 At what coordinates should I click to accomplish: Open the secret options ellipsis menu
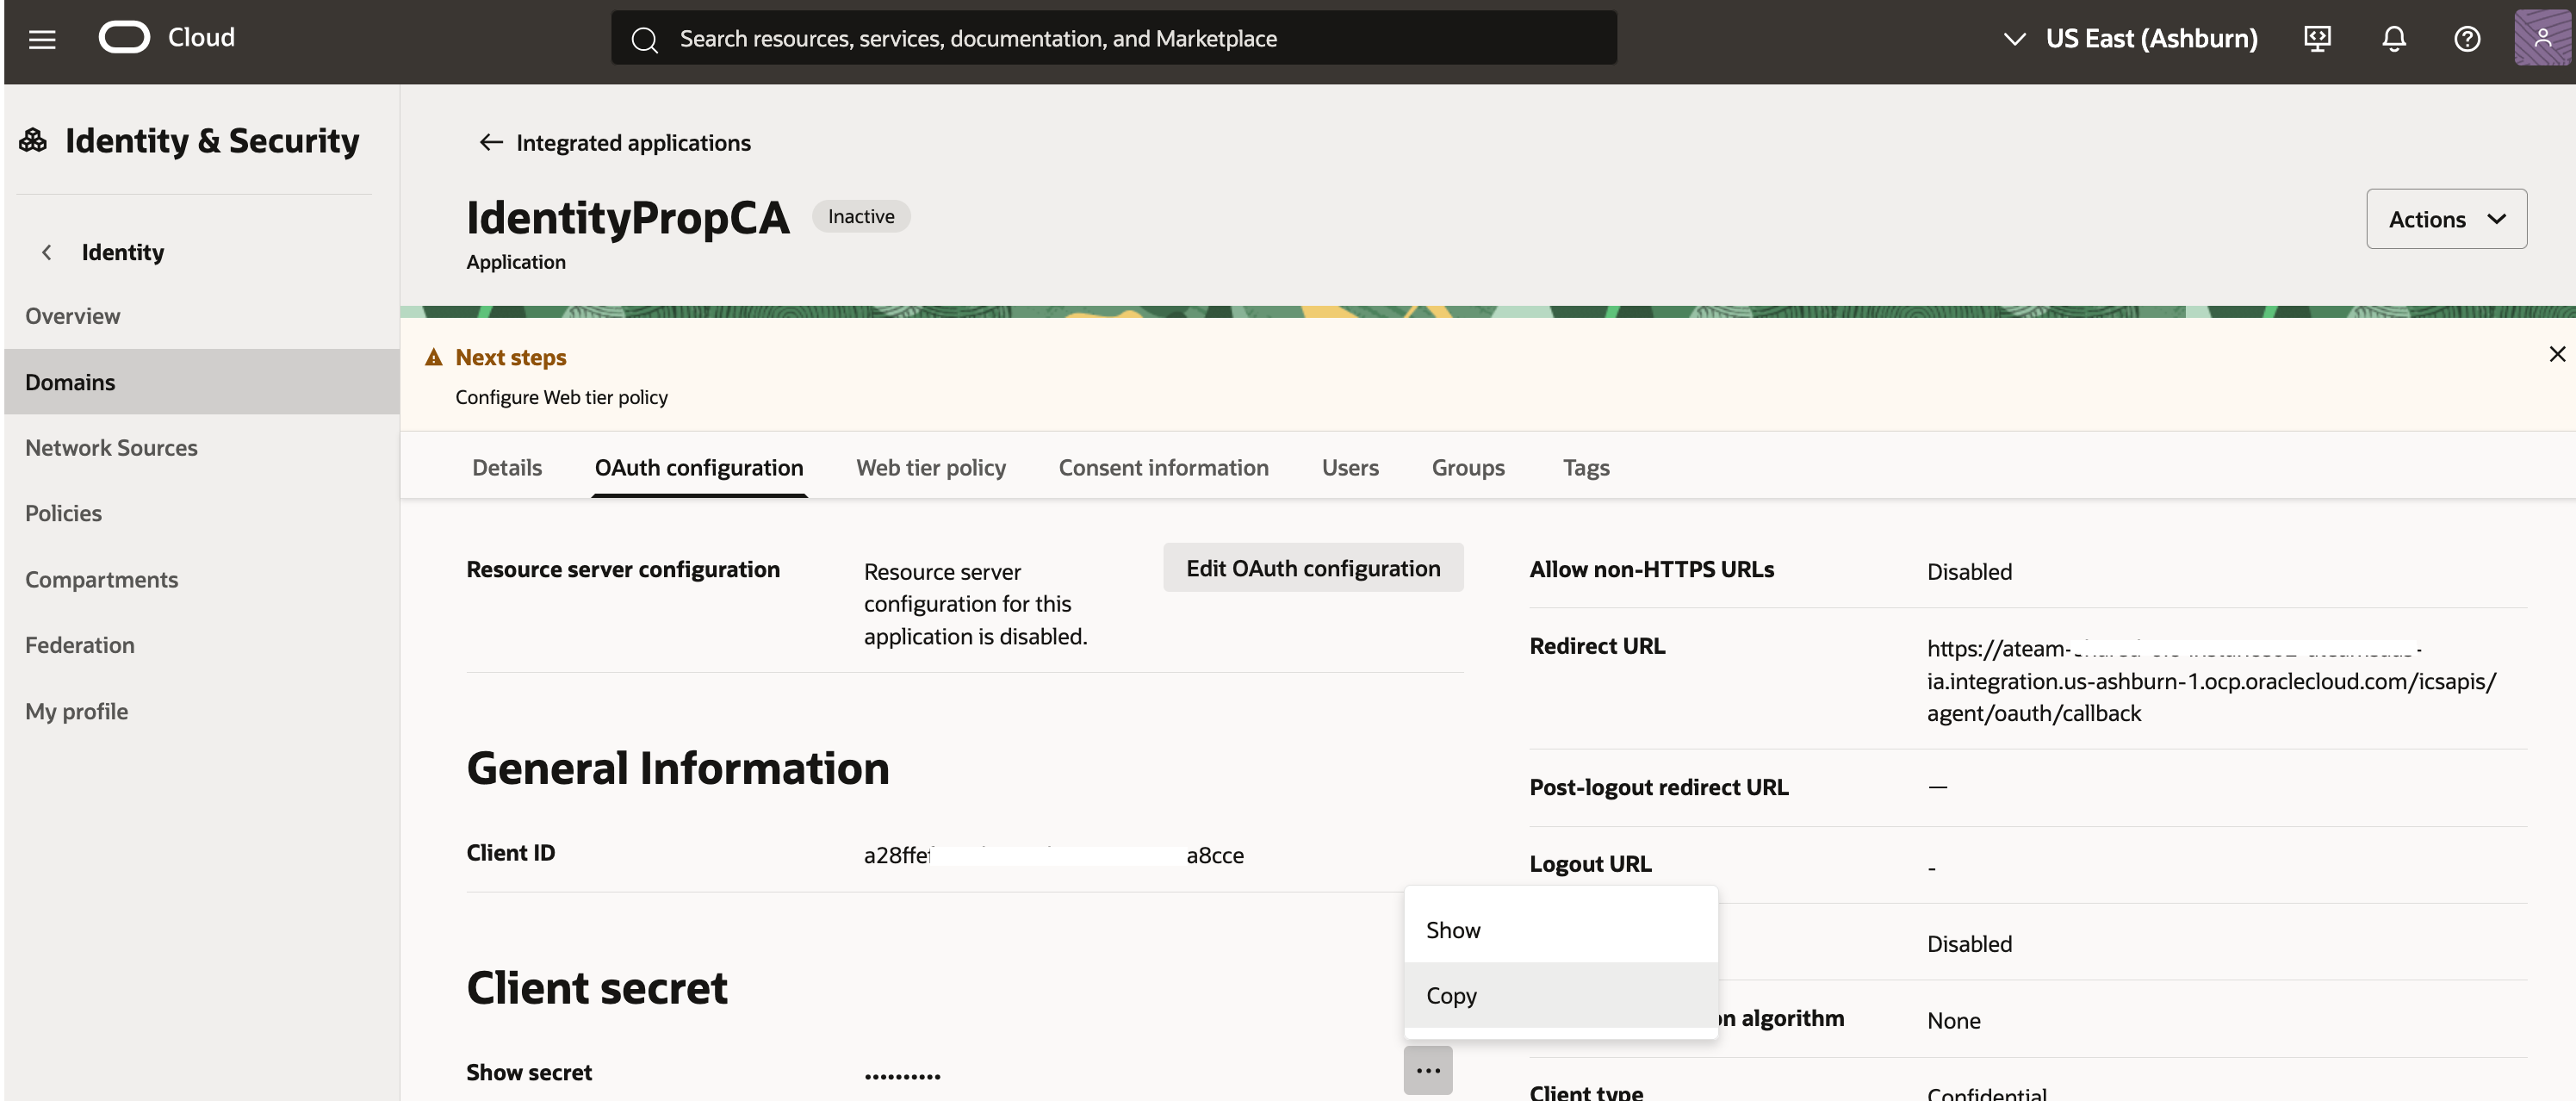point(1427,1069)
